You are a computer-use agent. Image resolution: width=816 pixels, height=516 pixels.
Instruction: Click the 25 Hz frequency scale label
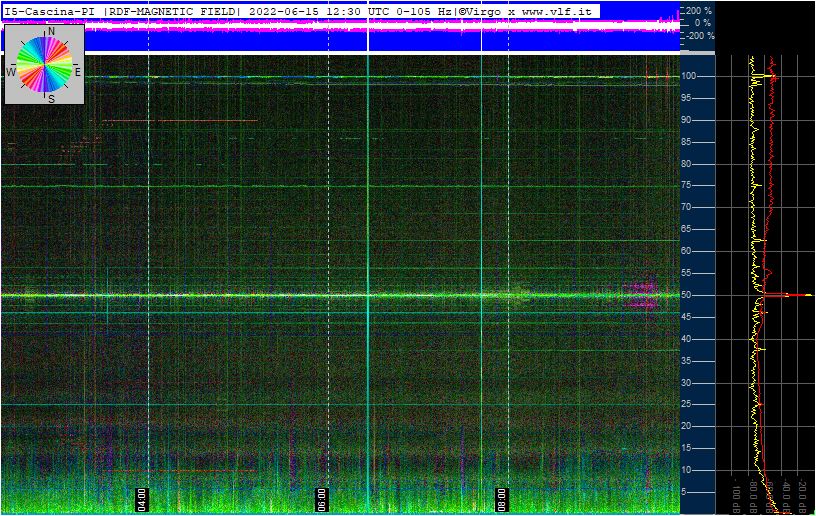688,404
